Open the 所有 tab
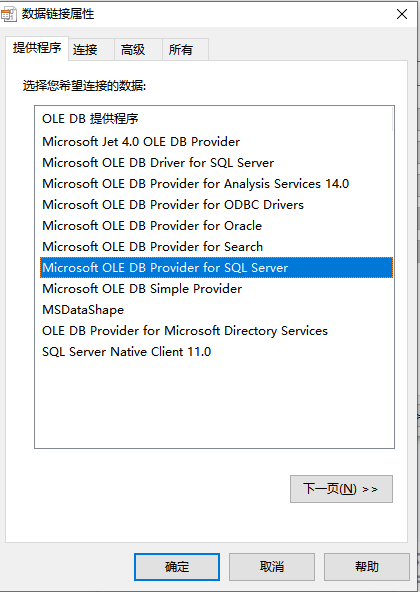Image resolution: width=420 pixels, height=592 pixels. tap(185, 49)
